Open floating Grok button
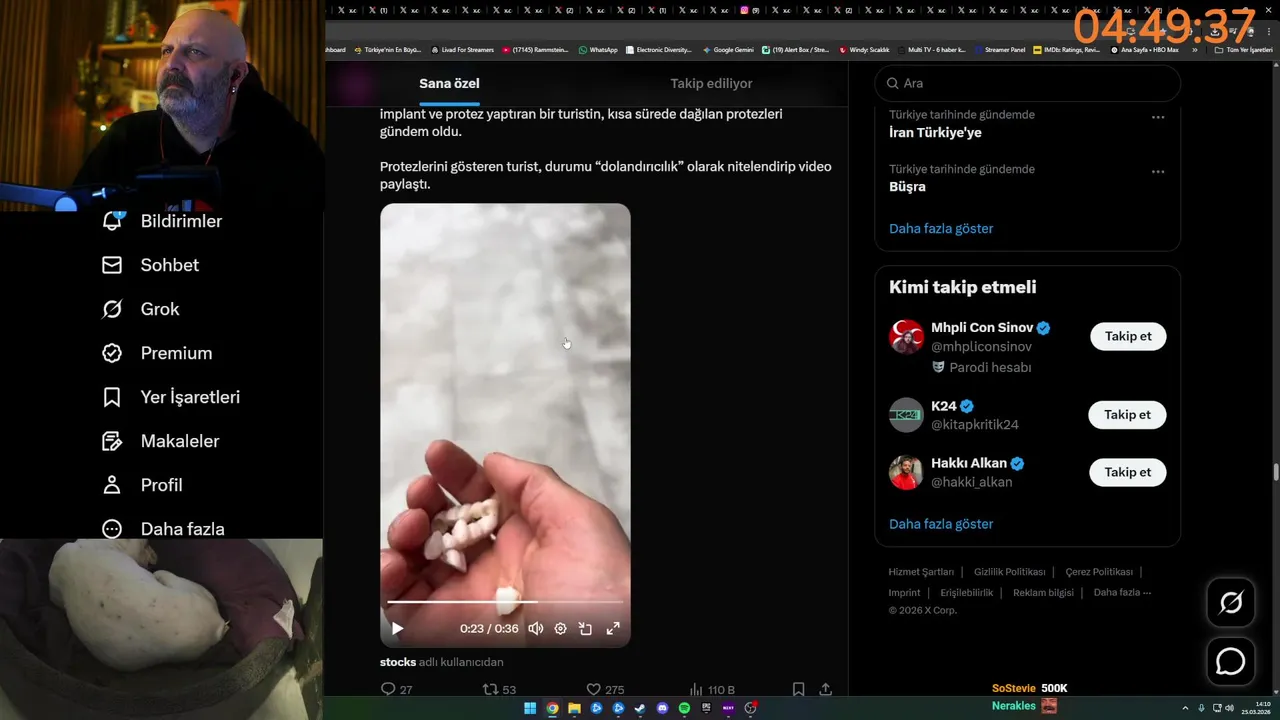Viewport: 1280px width, 720px height. (x=1230, y=602)
